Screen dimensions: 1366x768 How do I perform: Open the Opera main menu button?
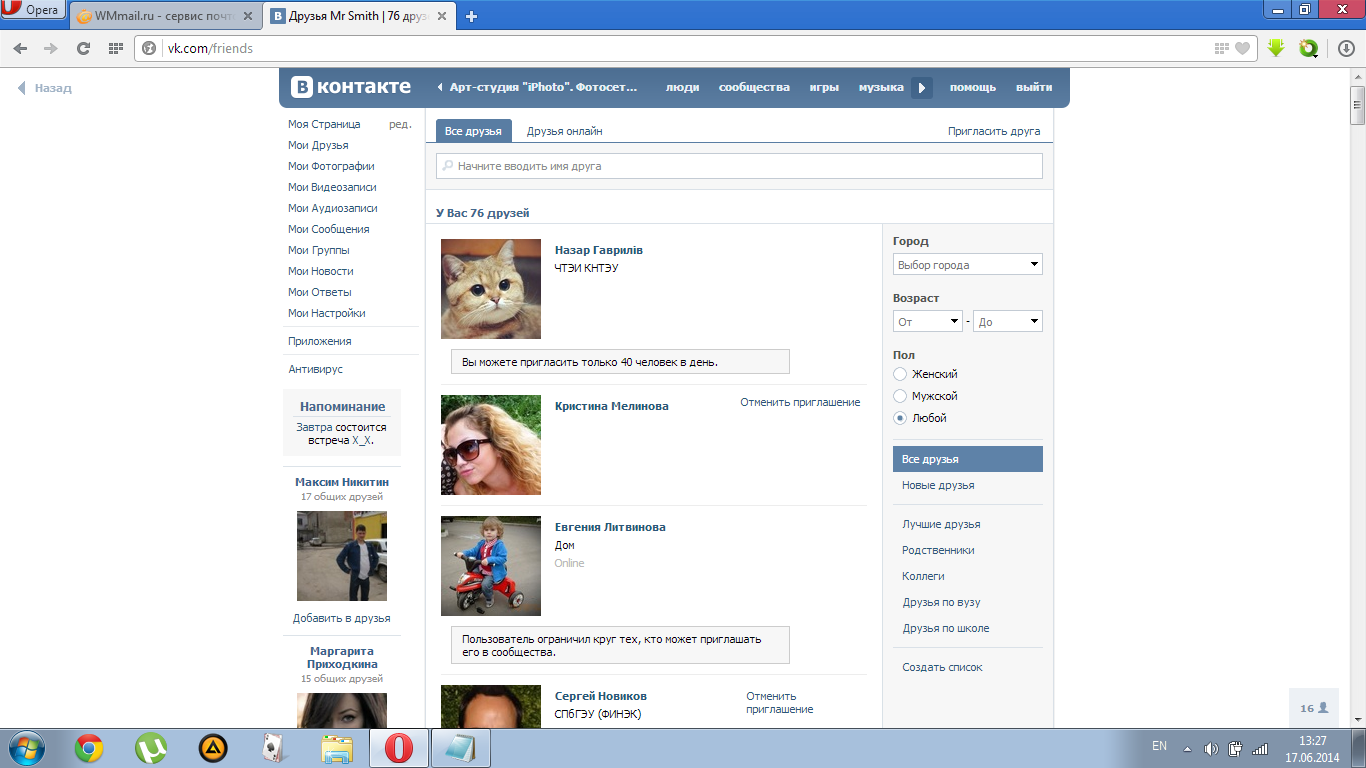(33, 10)
